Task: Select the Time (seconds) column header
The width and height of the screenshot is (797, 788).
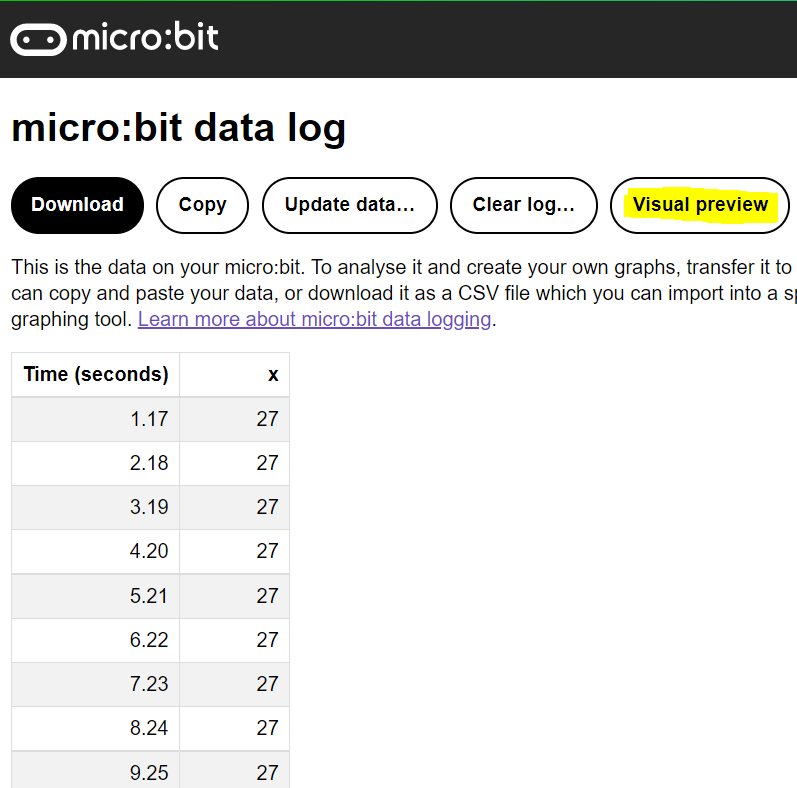Action: pyautogui.click(x=96, y=375)
